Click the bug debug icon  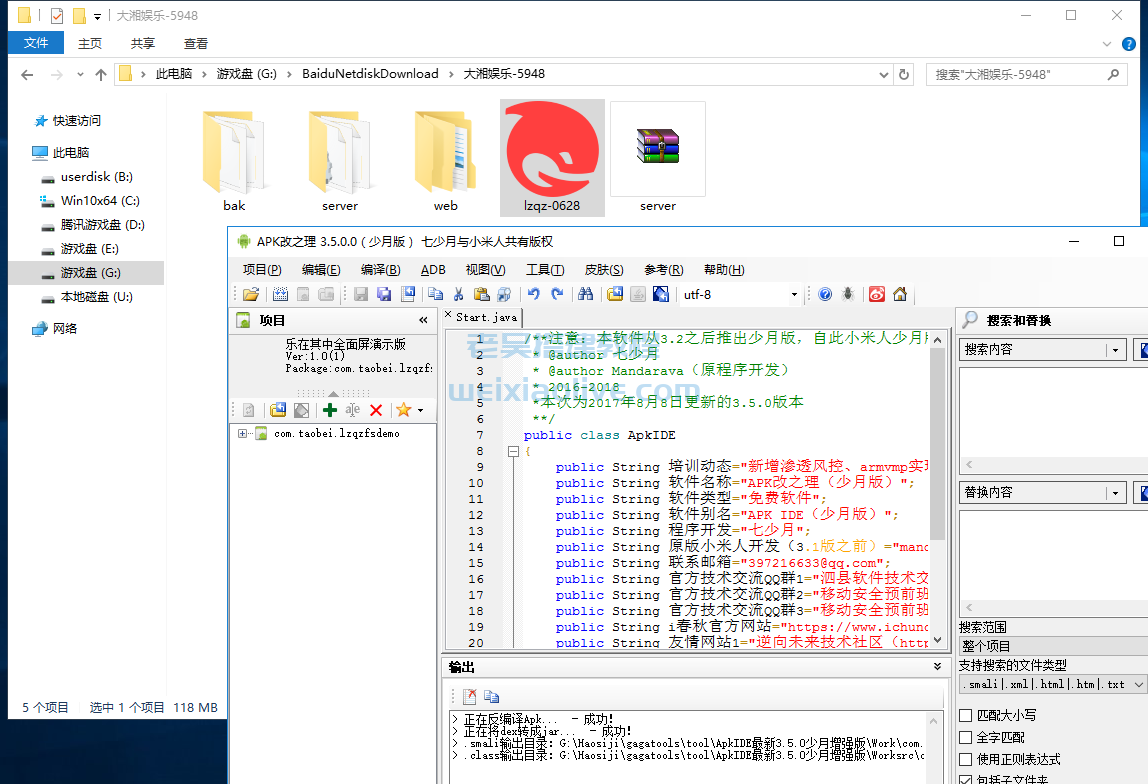(x=848, y=295)
